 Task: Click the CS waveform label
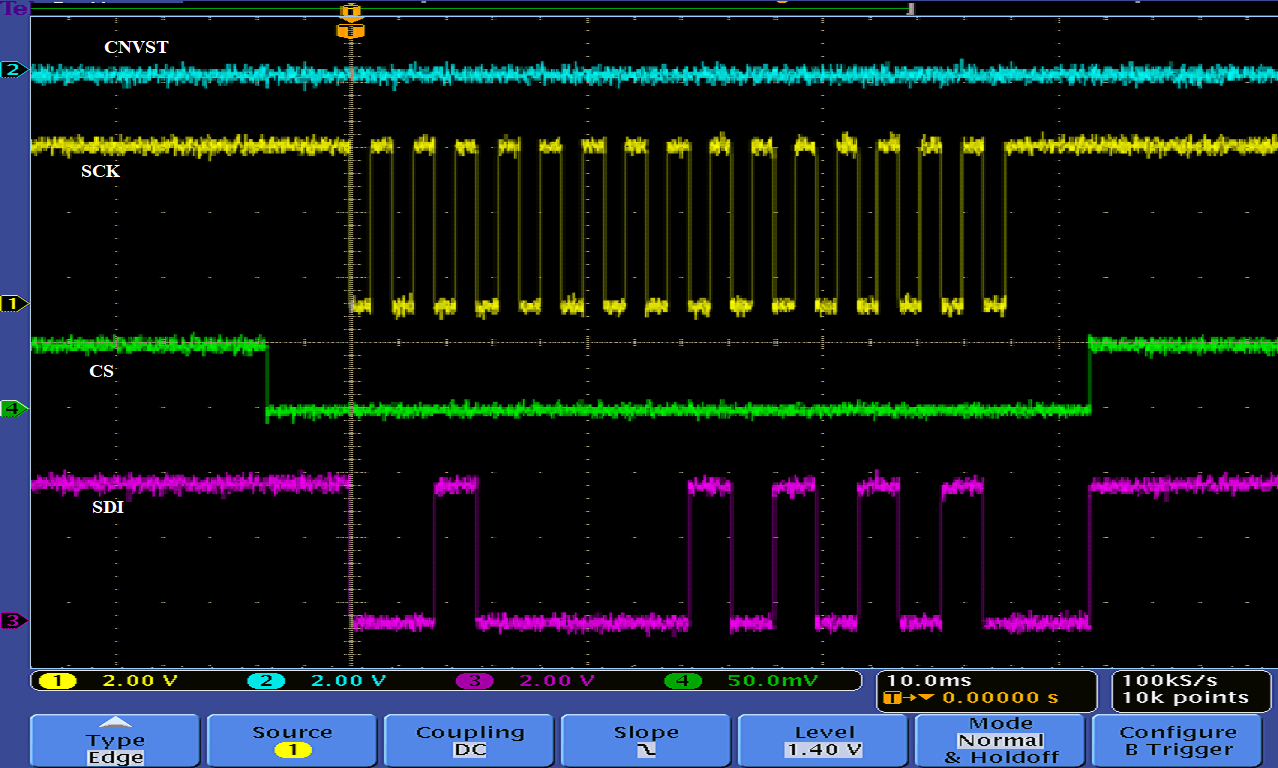tap(101, 371)
